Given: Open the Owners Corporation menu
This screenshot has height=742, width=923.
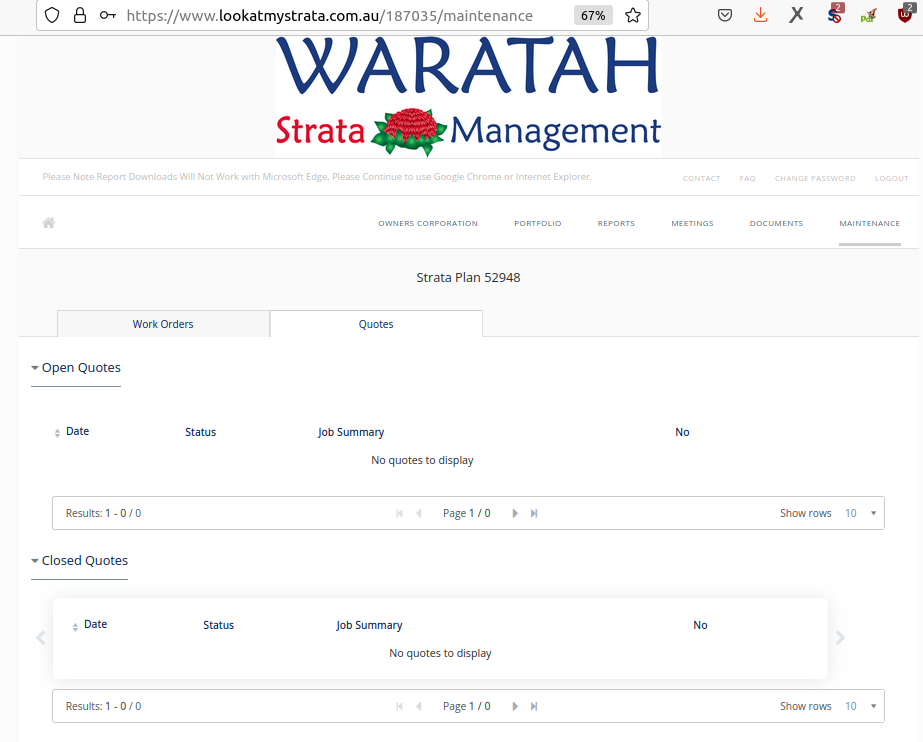Looking at the screenshot, I should 428,224.
